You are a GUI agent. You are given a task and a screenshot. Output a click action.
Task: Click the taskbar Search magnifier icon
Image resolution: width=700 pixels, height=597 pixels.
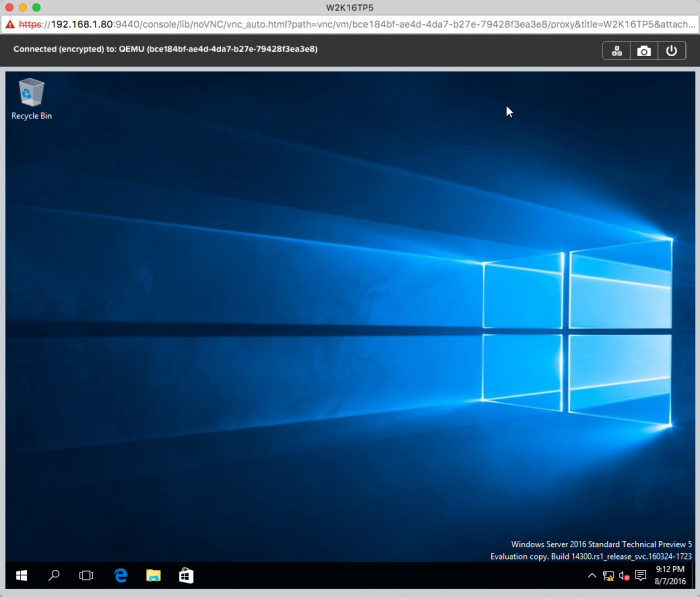(54, 576)
